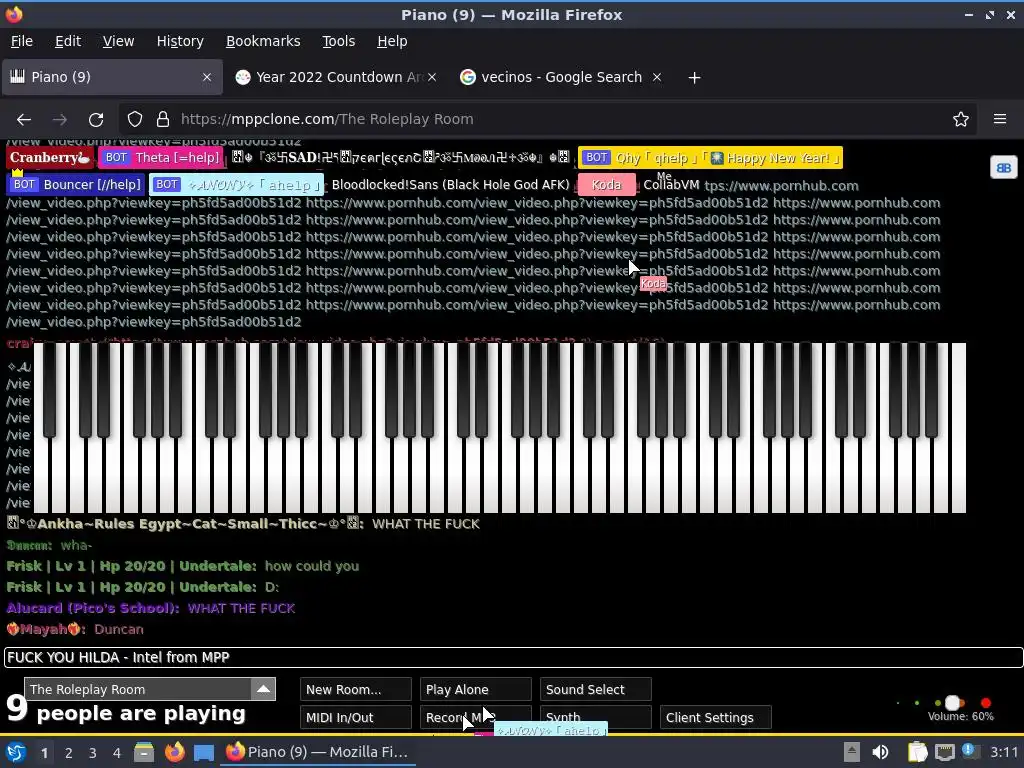Click the '9 people are playing' text
The height and width of the screenshot is (768, 1024).
[x=126, y=709]
